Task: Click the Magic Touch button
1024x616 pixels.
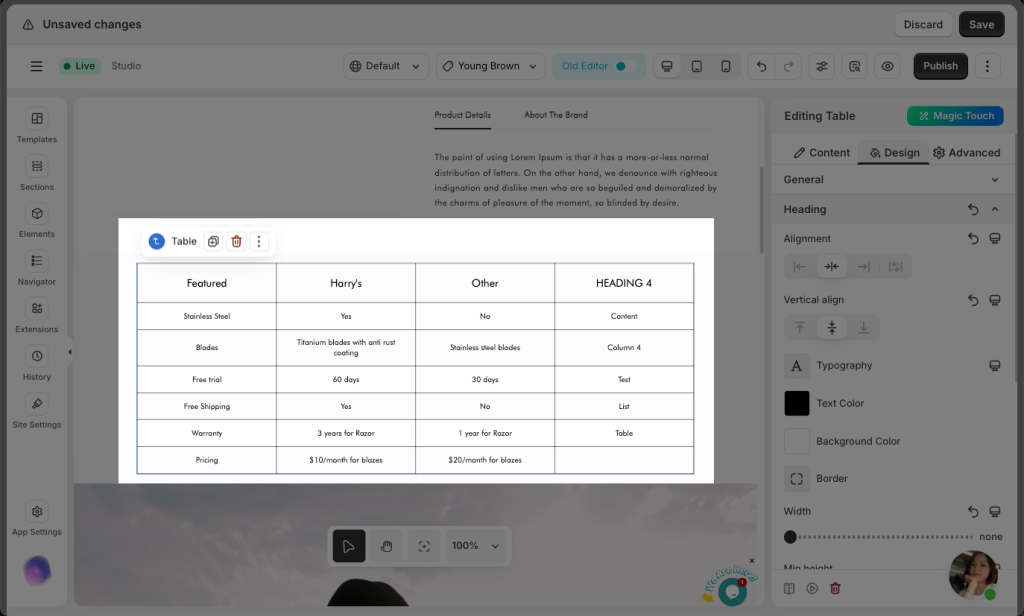Action: coord(955,116)
